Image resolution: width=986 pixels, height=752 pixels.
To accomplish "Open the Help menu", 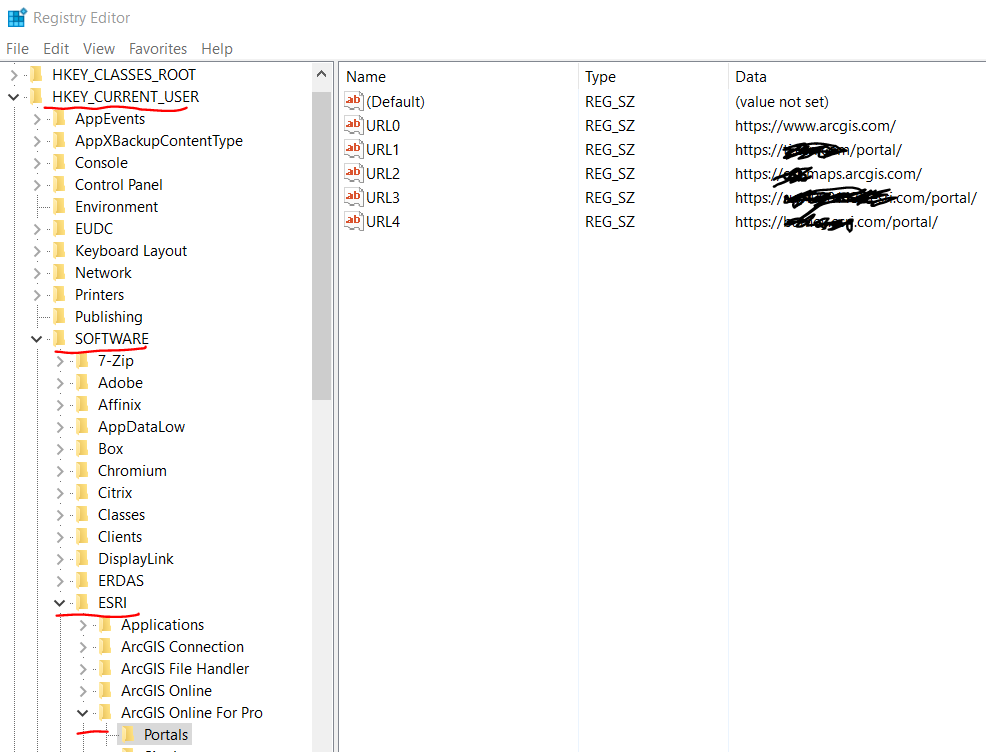I will click(217, 48).
